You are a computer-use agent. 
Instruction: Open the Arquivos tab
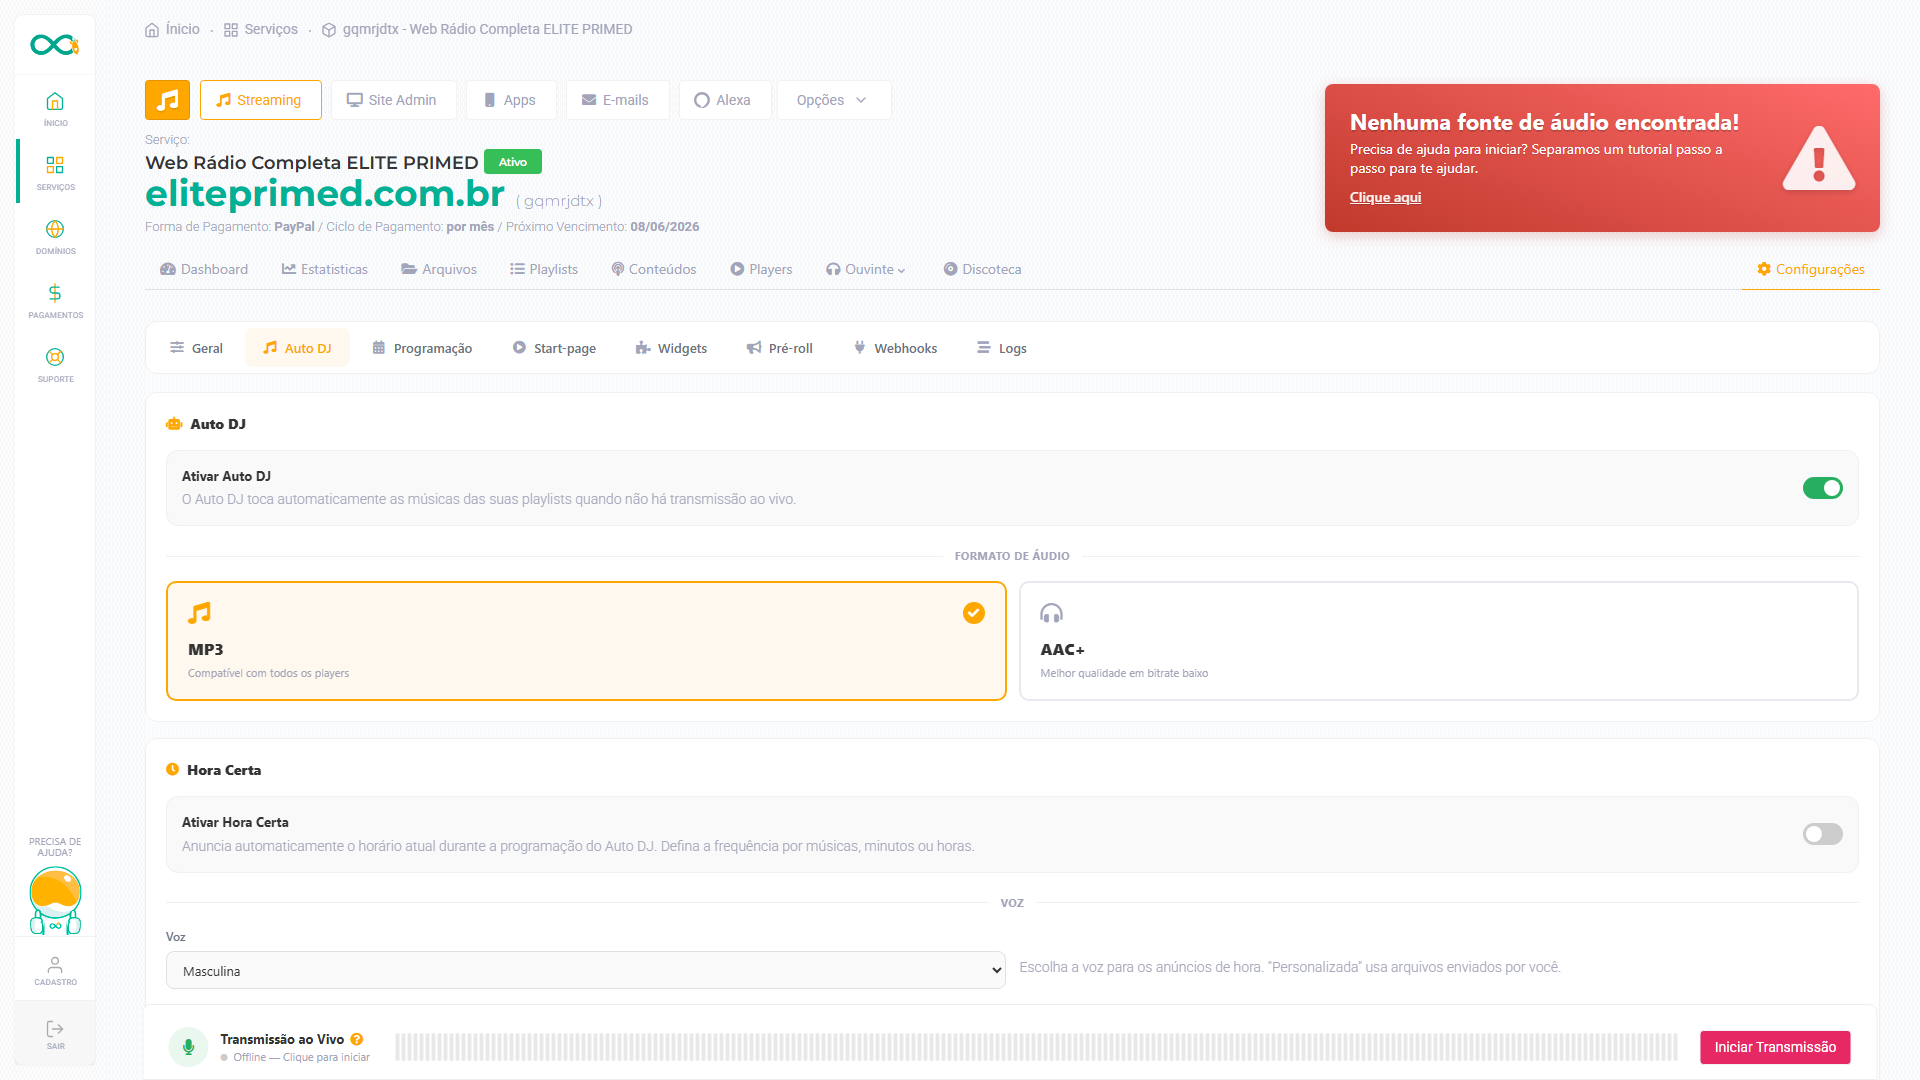coord(439,269)
